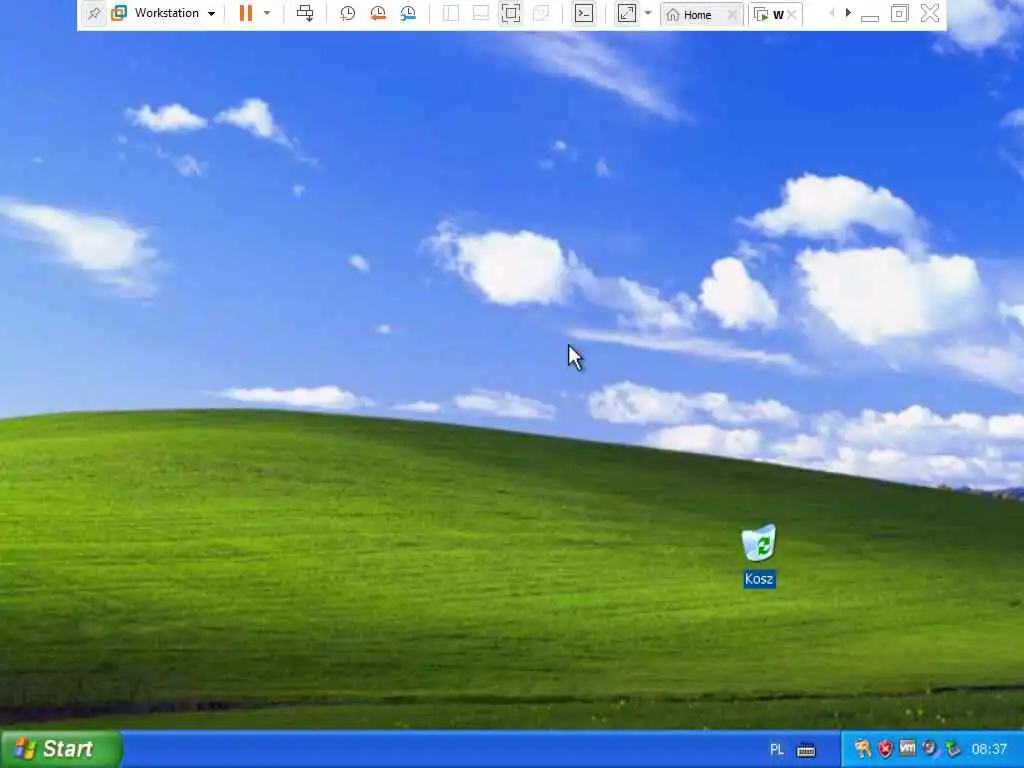Click the VMware Tools tray icon
The width and height of the screenshot is (1024, 768).
[907, 748]
